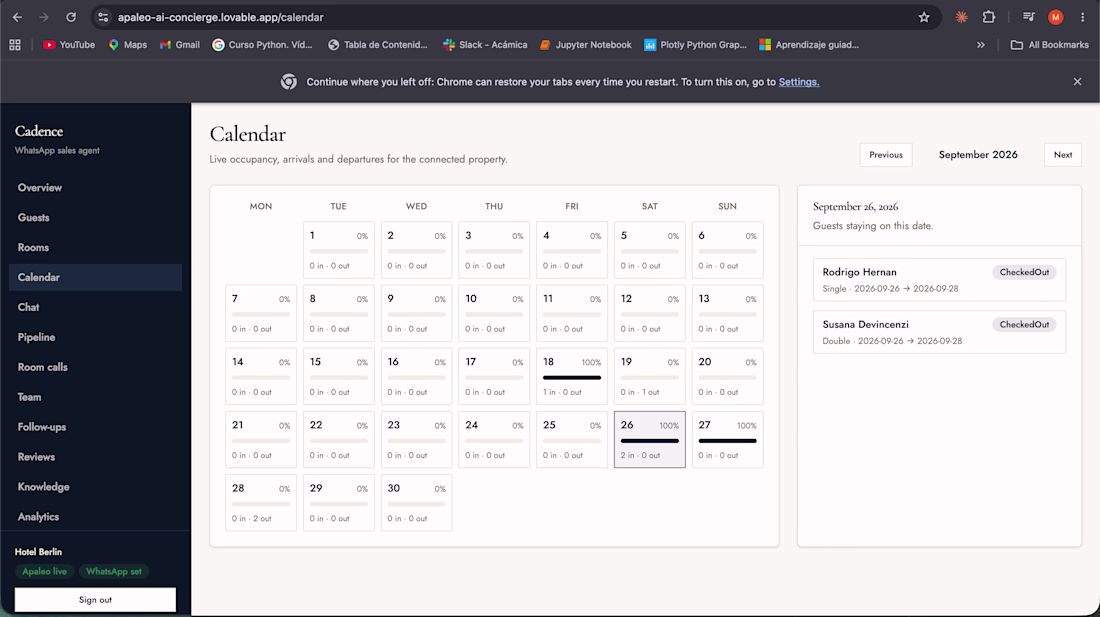This screenshot has height=617, width=1100.
Task: Dismiss the Chrome restore tabs notification
Action: 1077,82
